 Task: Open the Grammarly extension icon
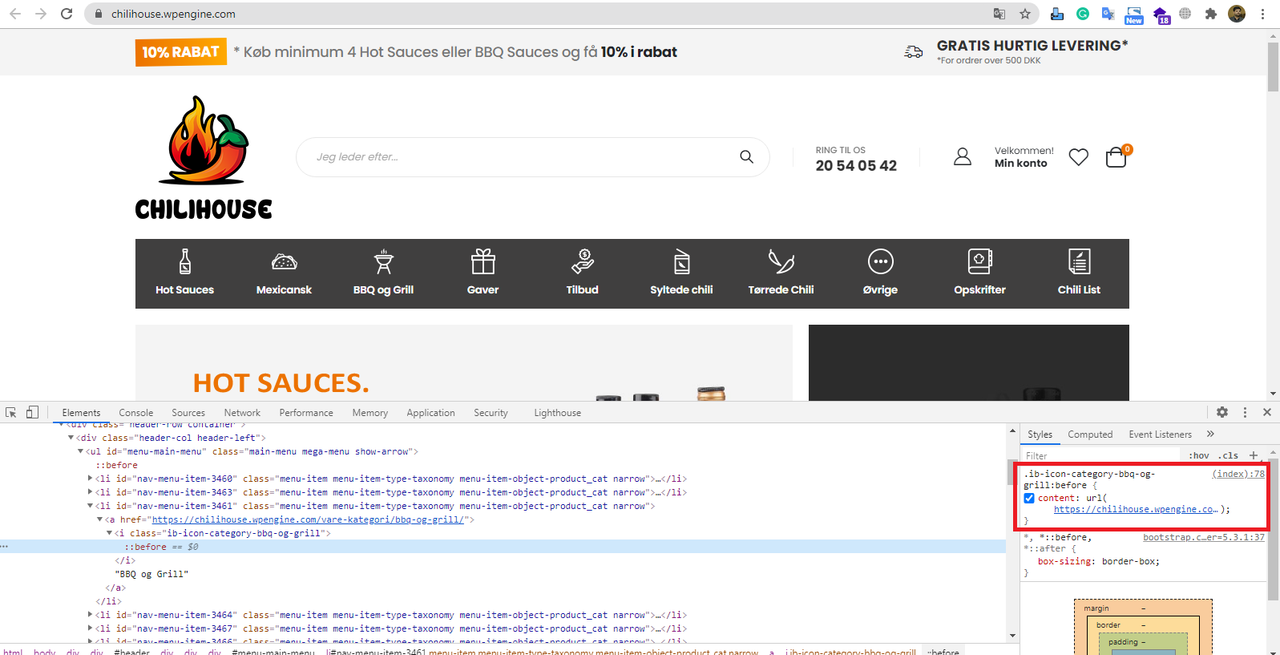[1082, 14]
